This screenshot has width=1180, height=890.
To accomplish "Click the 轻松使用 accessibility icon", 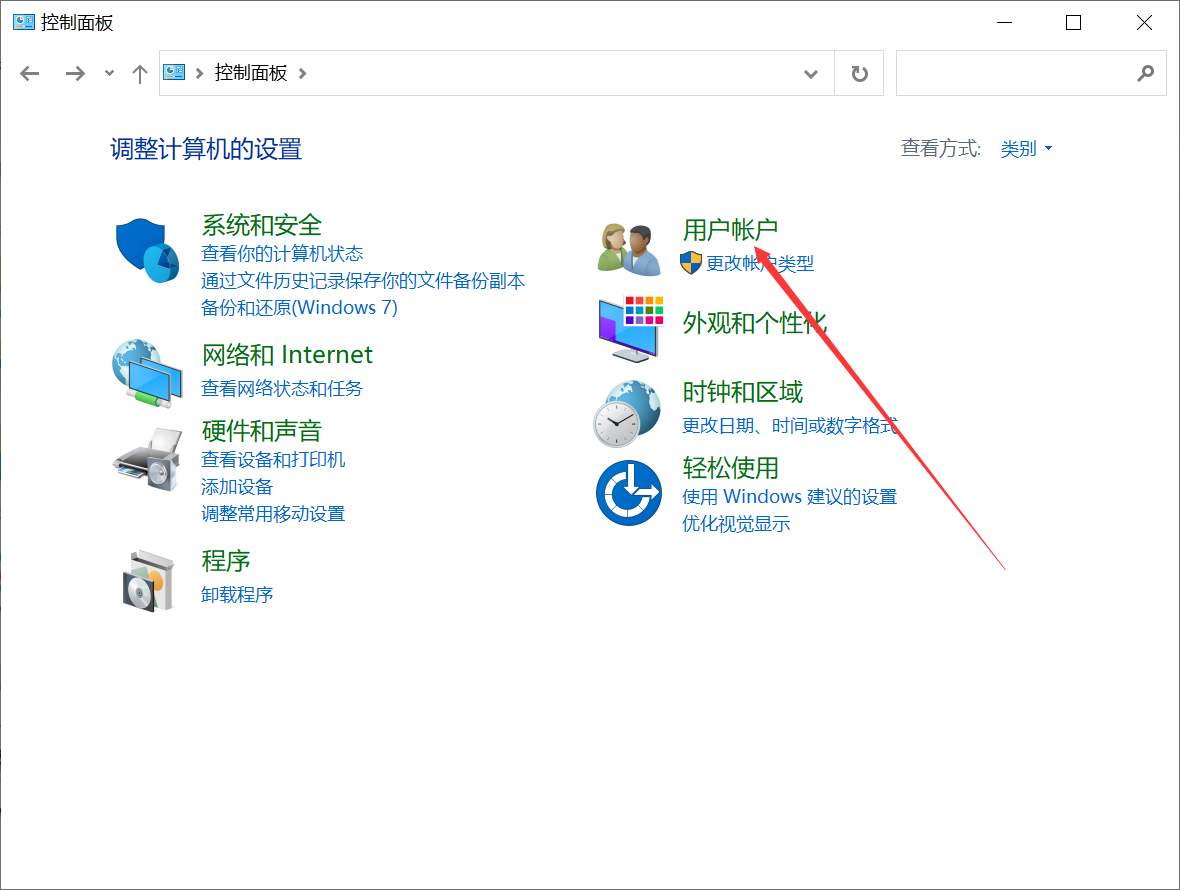I will tap(628, 491).
